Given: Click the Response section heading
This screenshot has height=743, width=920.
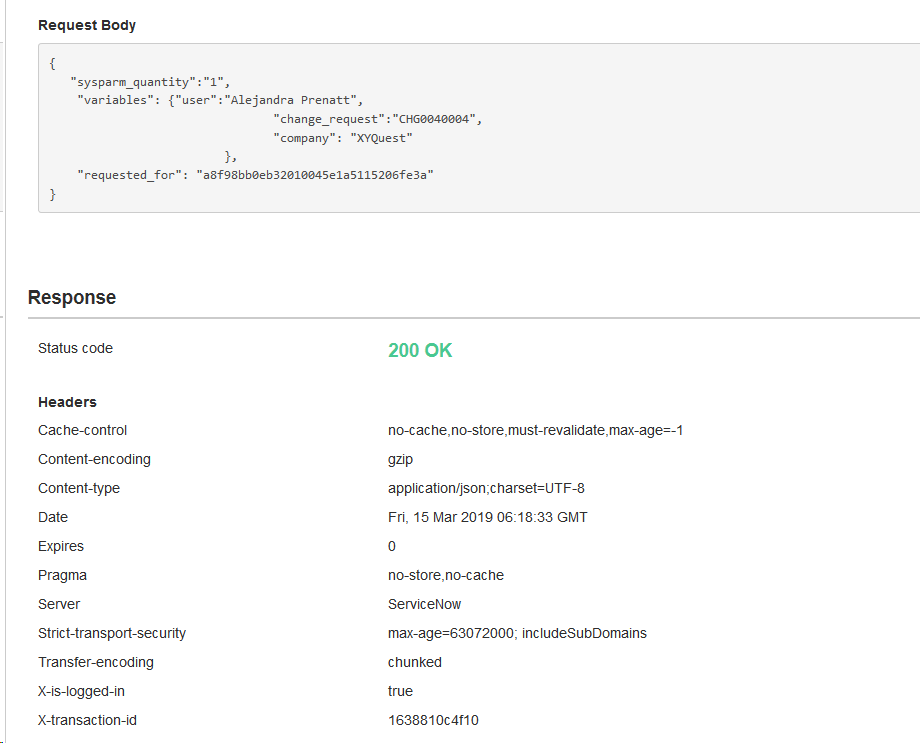Looking at the screenshot, I should 72,297.
